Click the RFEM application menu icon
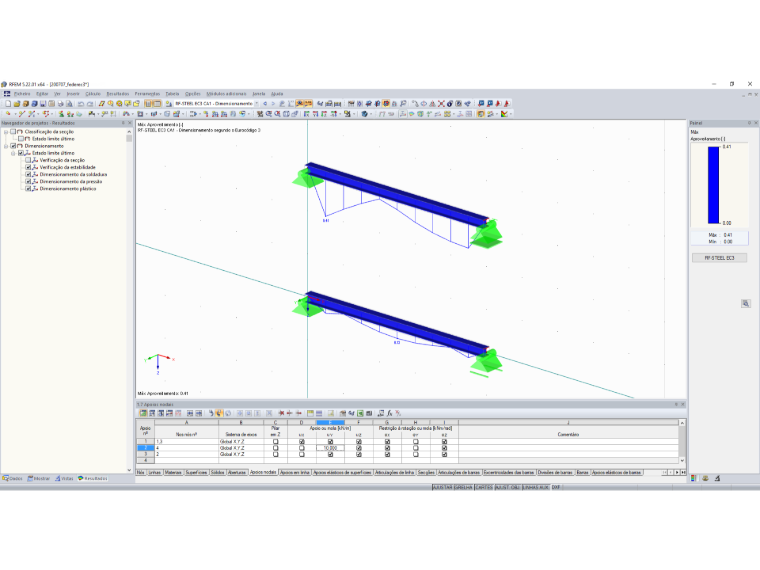760x570 pixels. click(x=7, y=94)
